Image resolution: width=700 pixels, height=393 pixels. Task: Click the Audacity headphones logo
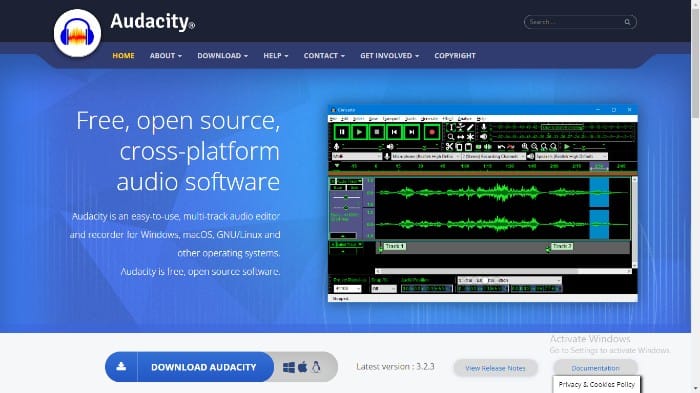pos(77,33)
